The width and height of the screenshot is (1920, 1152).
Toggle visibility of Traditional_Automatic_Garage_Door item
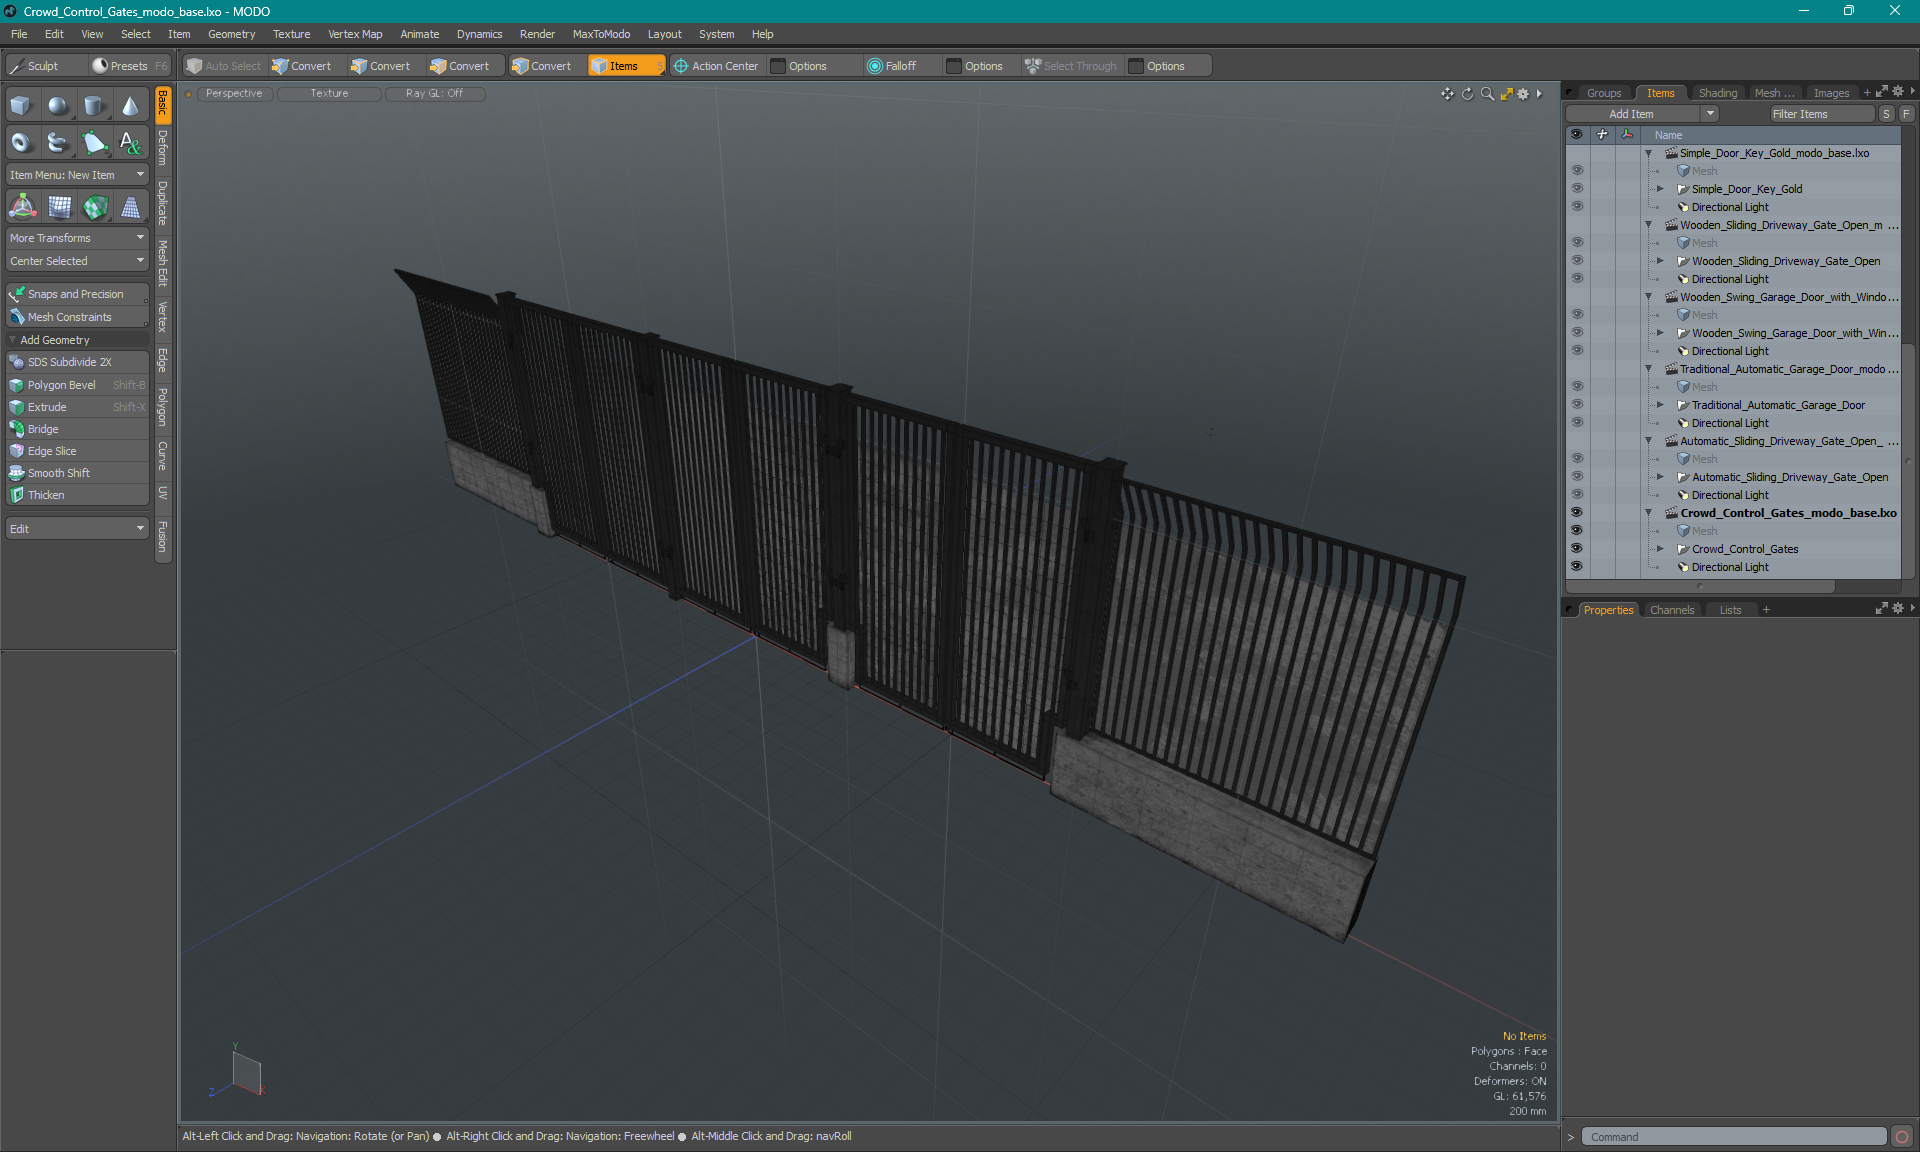(1576, 405)
